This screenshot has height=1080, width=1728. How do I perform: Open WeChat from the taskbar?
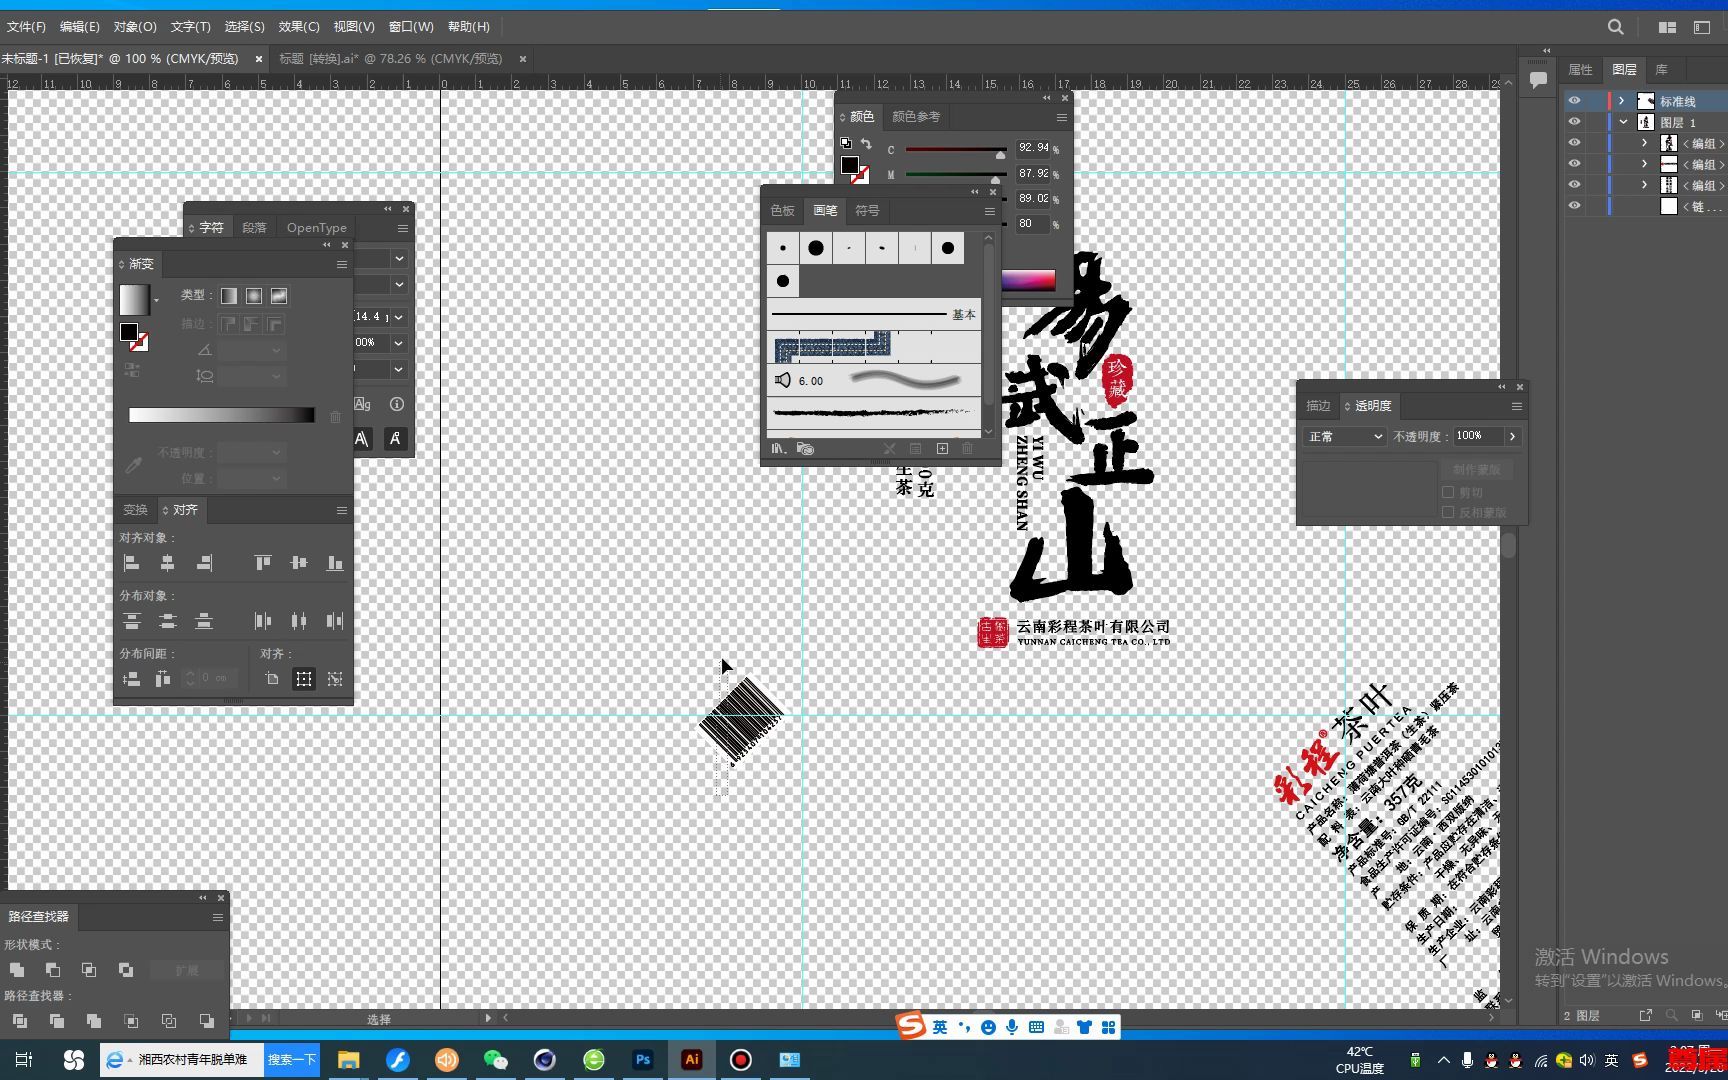[x=495, y=1060]
